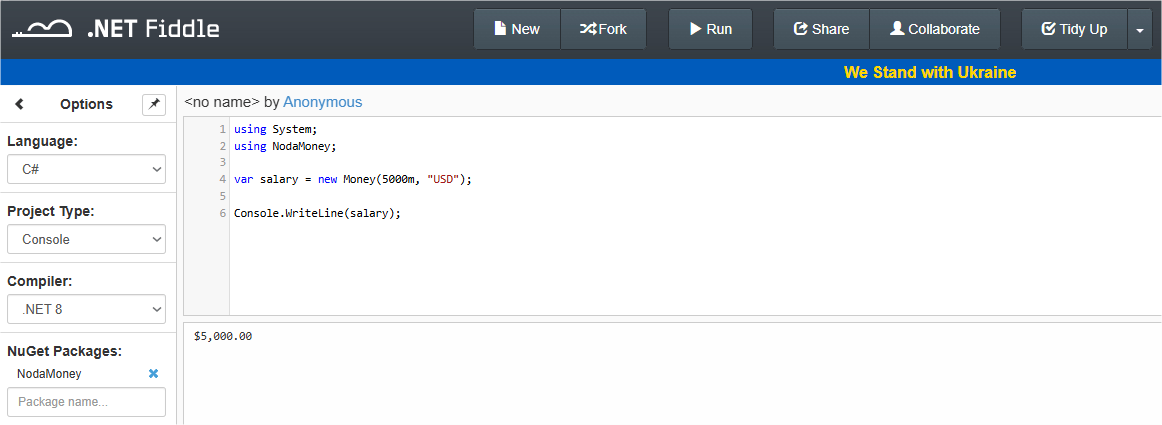
Task: Pin the Options sidebar
Action: pos(153,105)
